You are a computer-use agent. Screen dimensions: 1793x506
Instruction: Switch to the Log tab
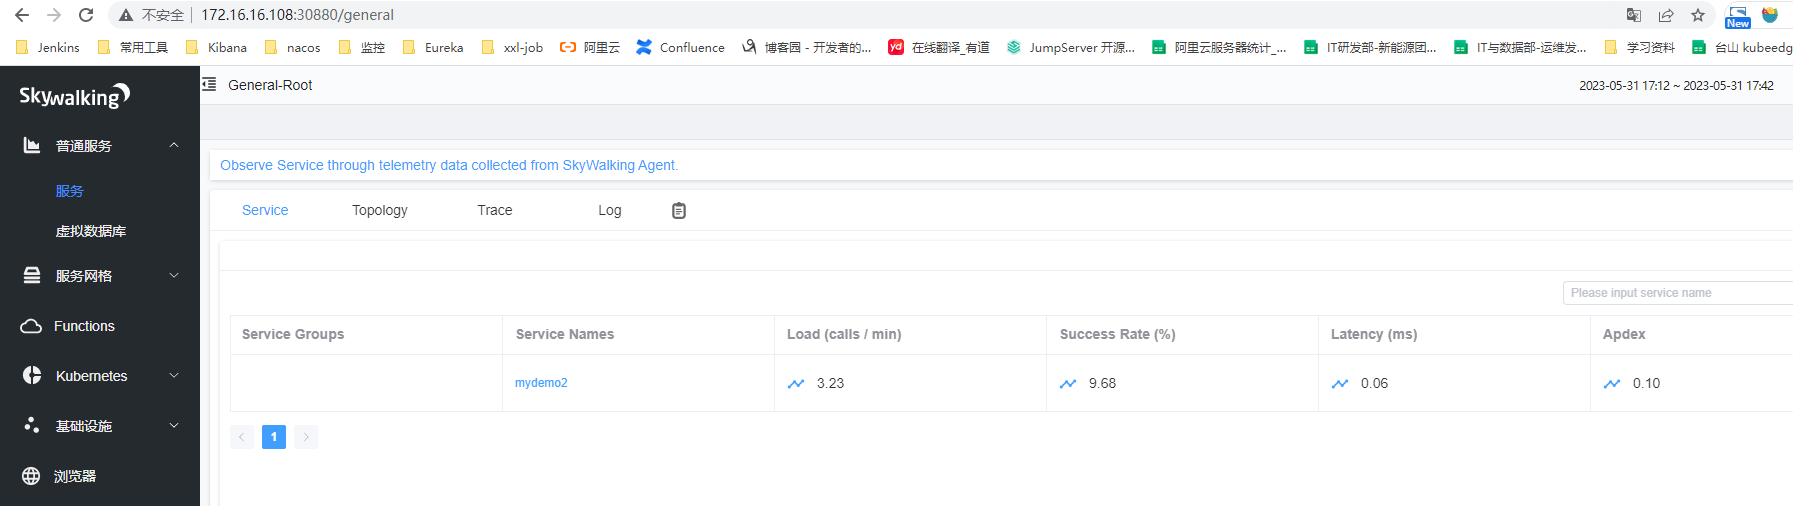tap(610, 210)
